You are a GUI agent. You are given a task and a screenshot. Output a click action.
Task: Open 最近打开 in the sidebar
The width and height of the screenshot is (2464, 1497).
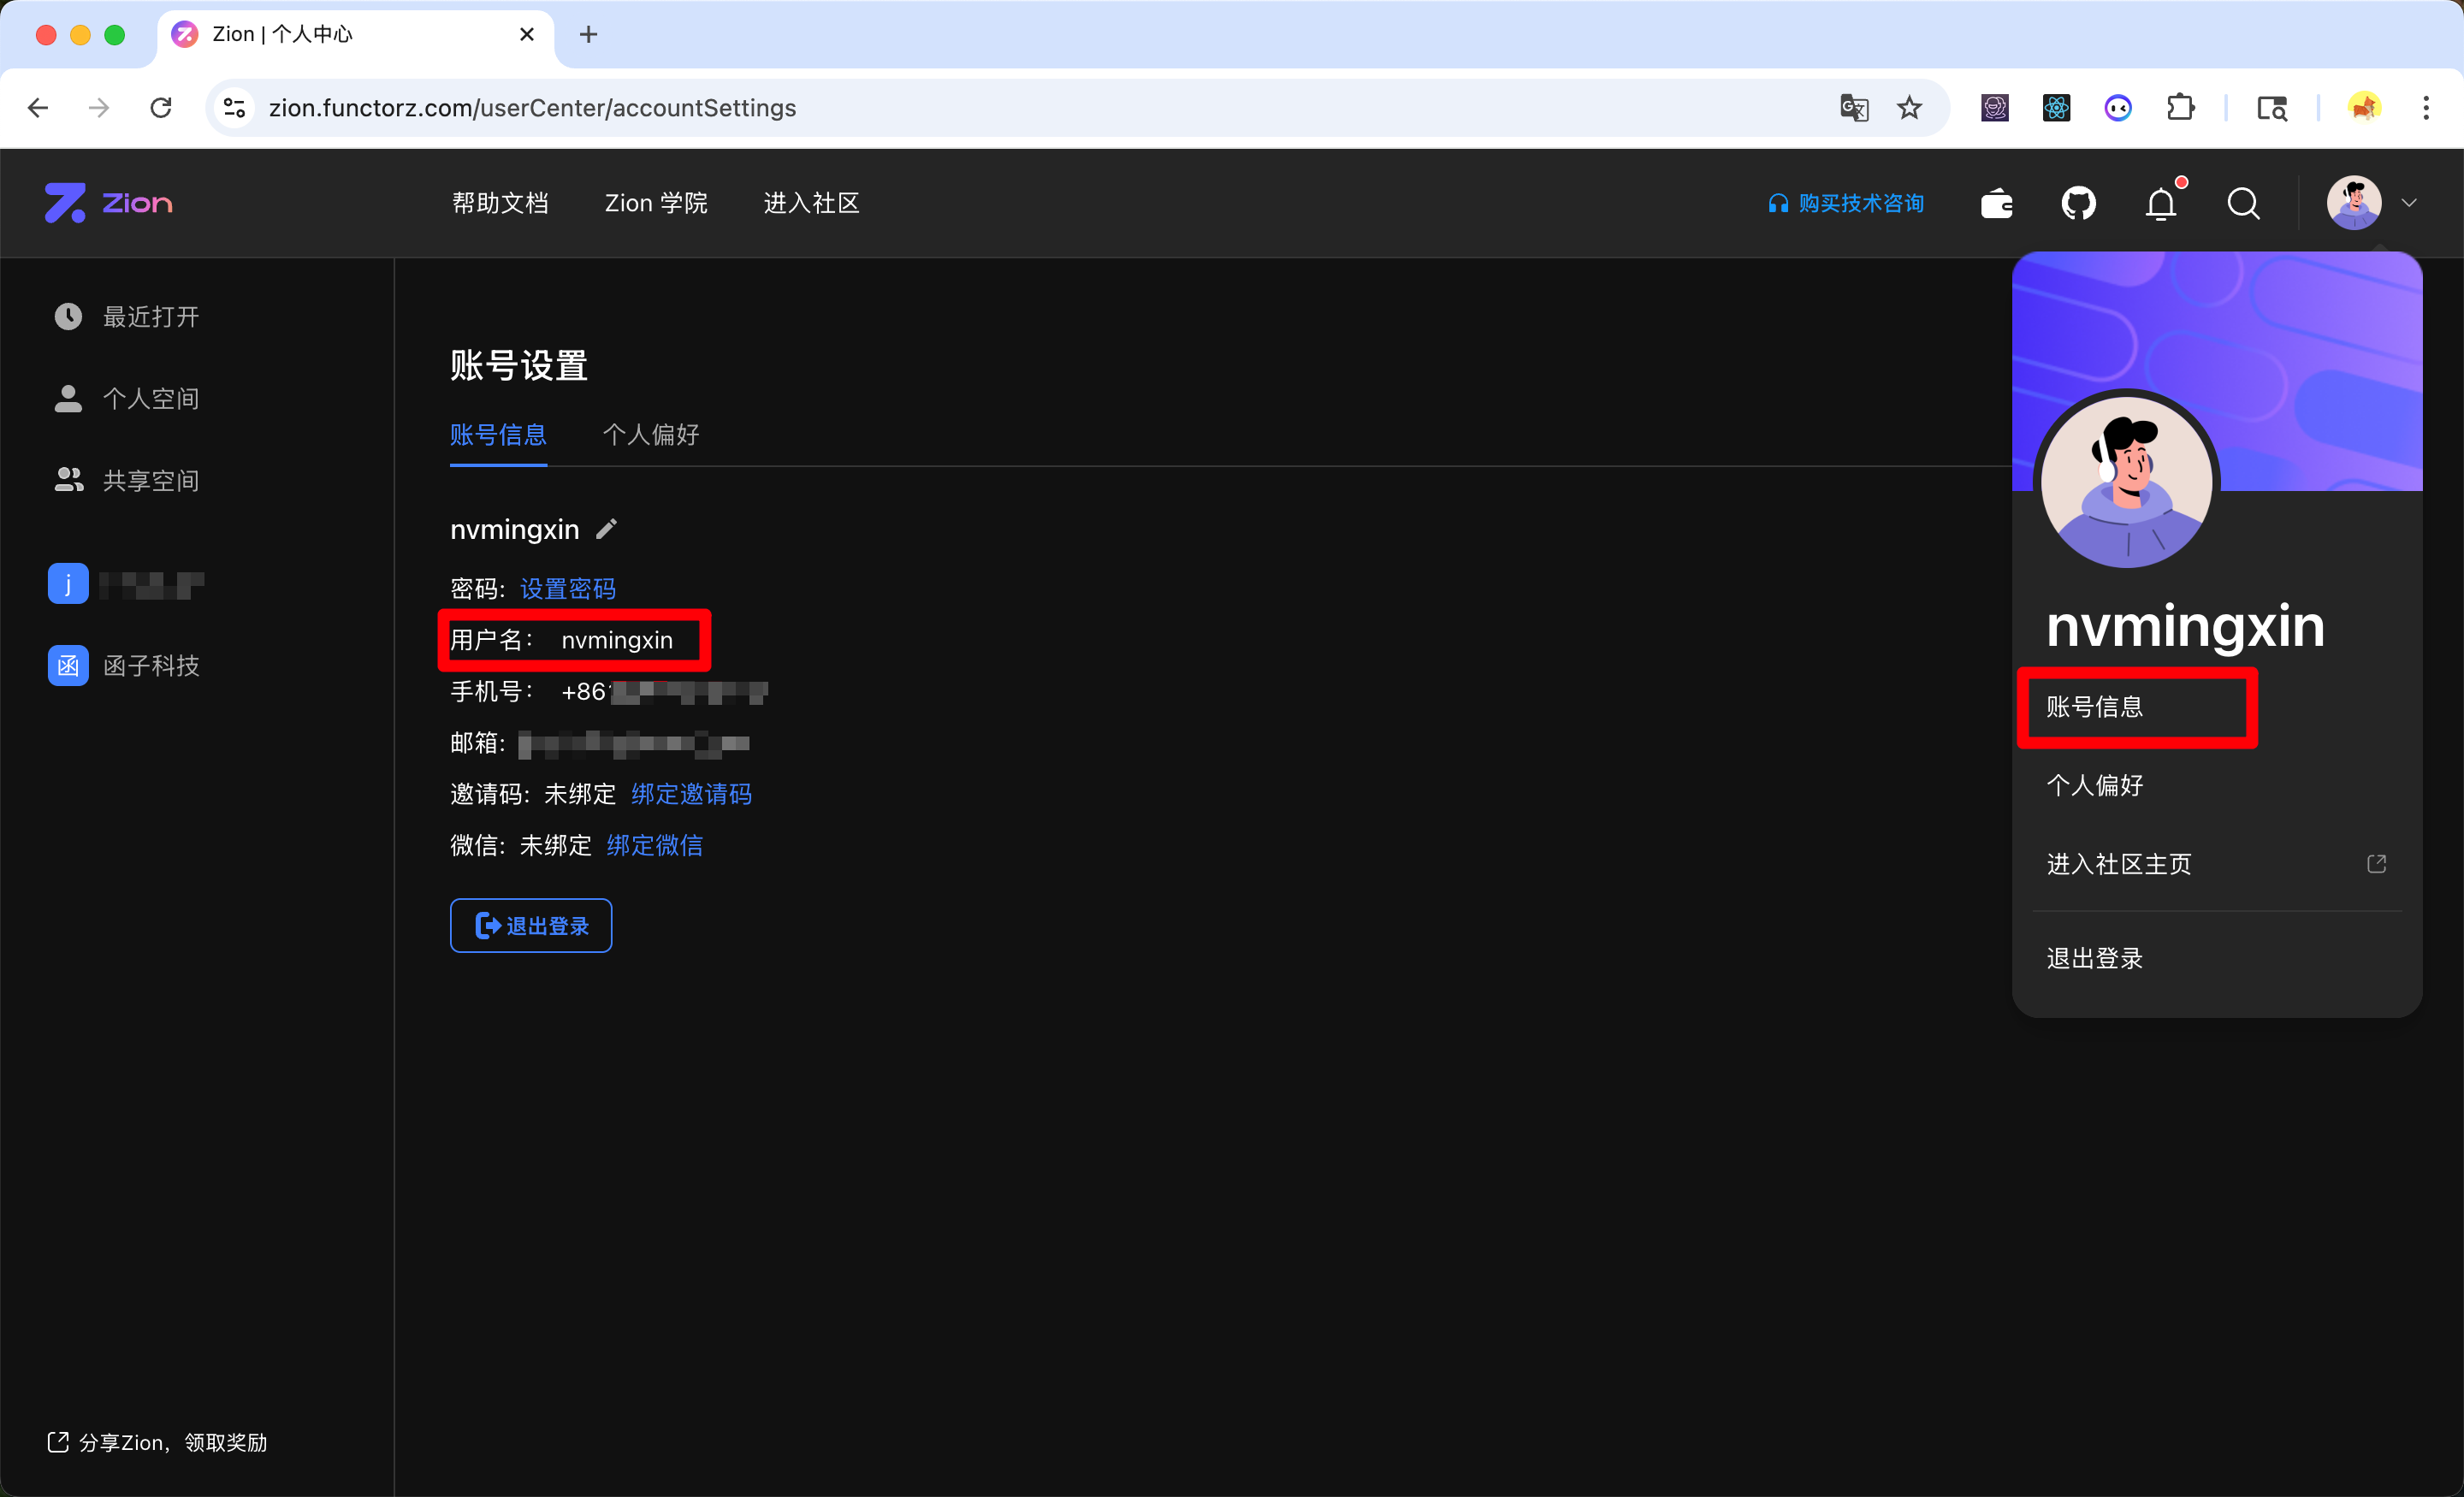point(152,317)
